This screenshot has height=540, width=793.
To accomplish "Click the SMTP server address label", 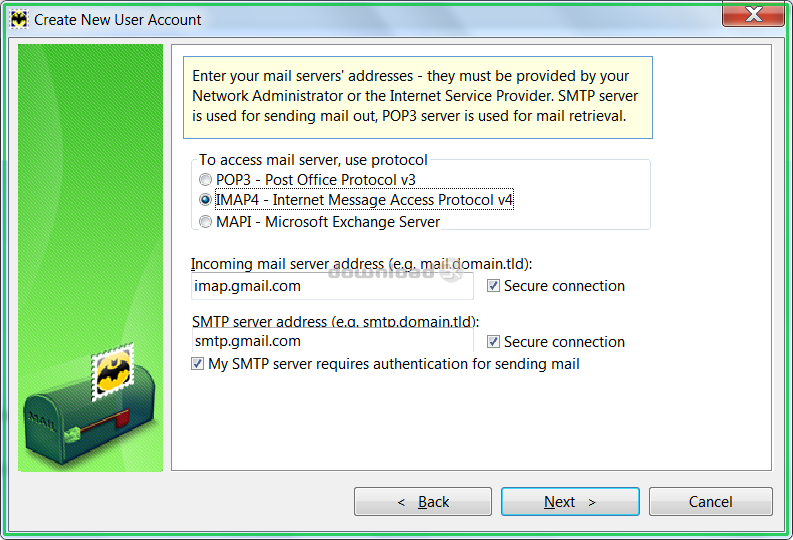I will click(x=335, y=321).
